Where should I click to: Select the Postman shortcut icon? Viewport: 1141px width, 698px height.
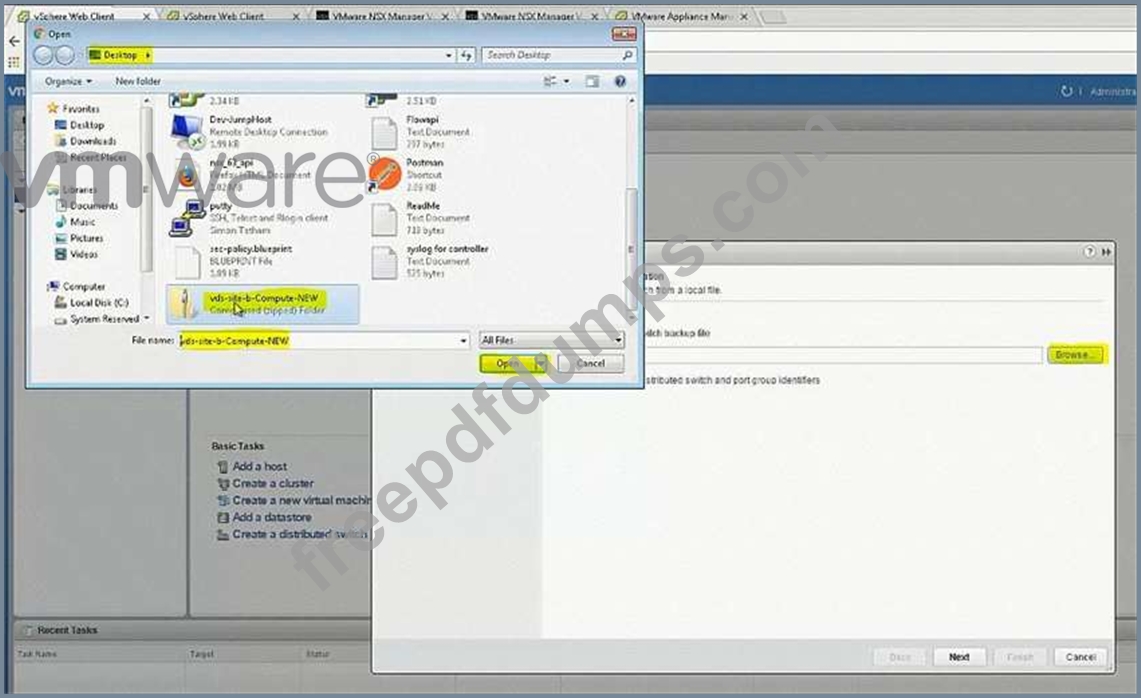(384, 175)
